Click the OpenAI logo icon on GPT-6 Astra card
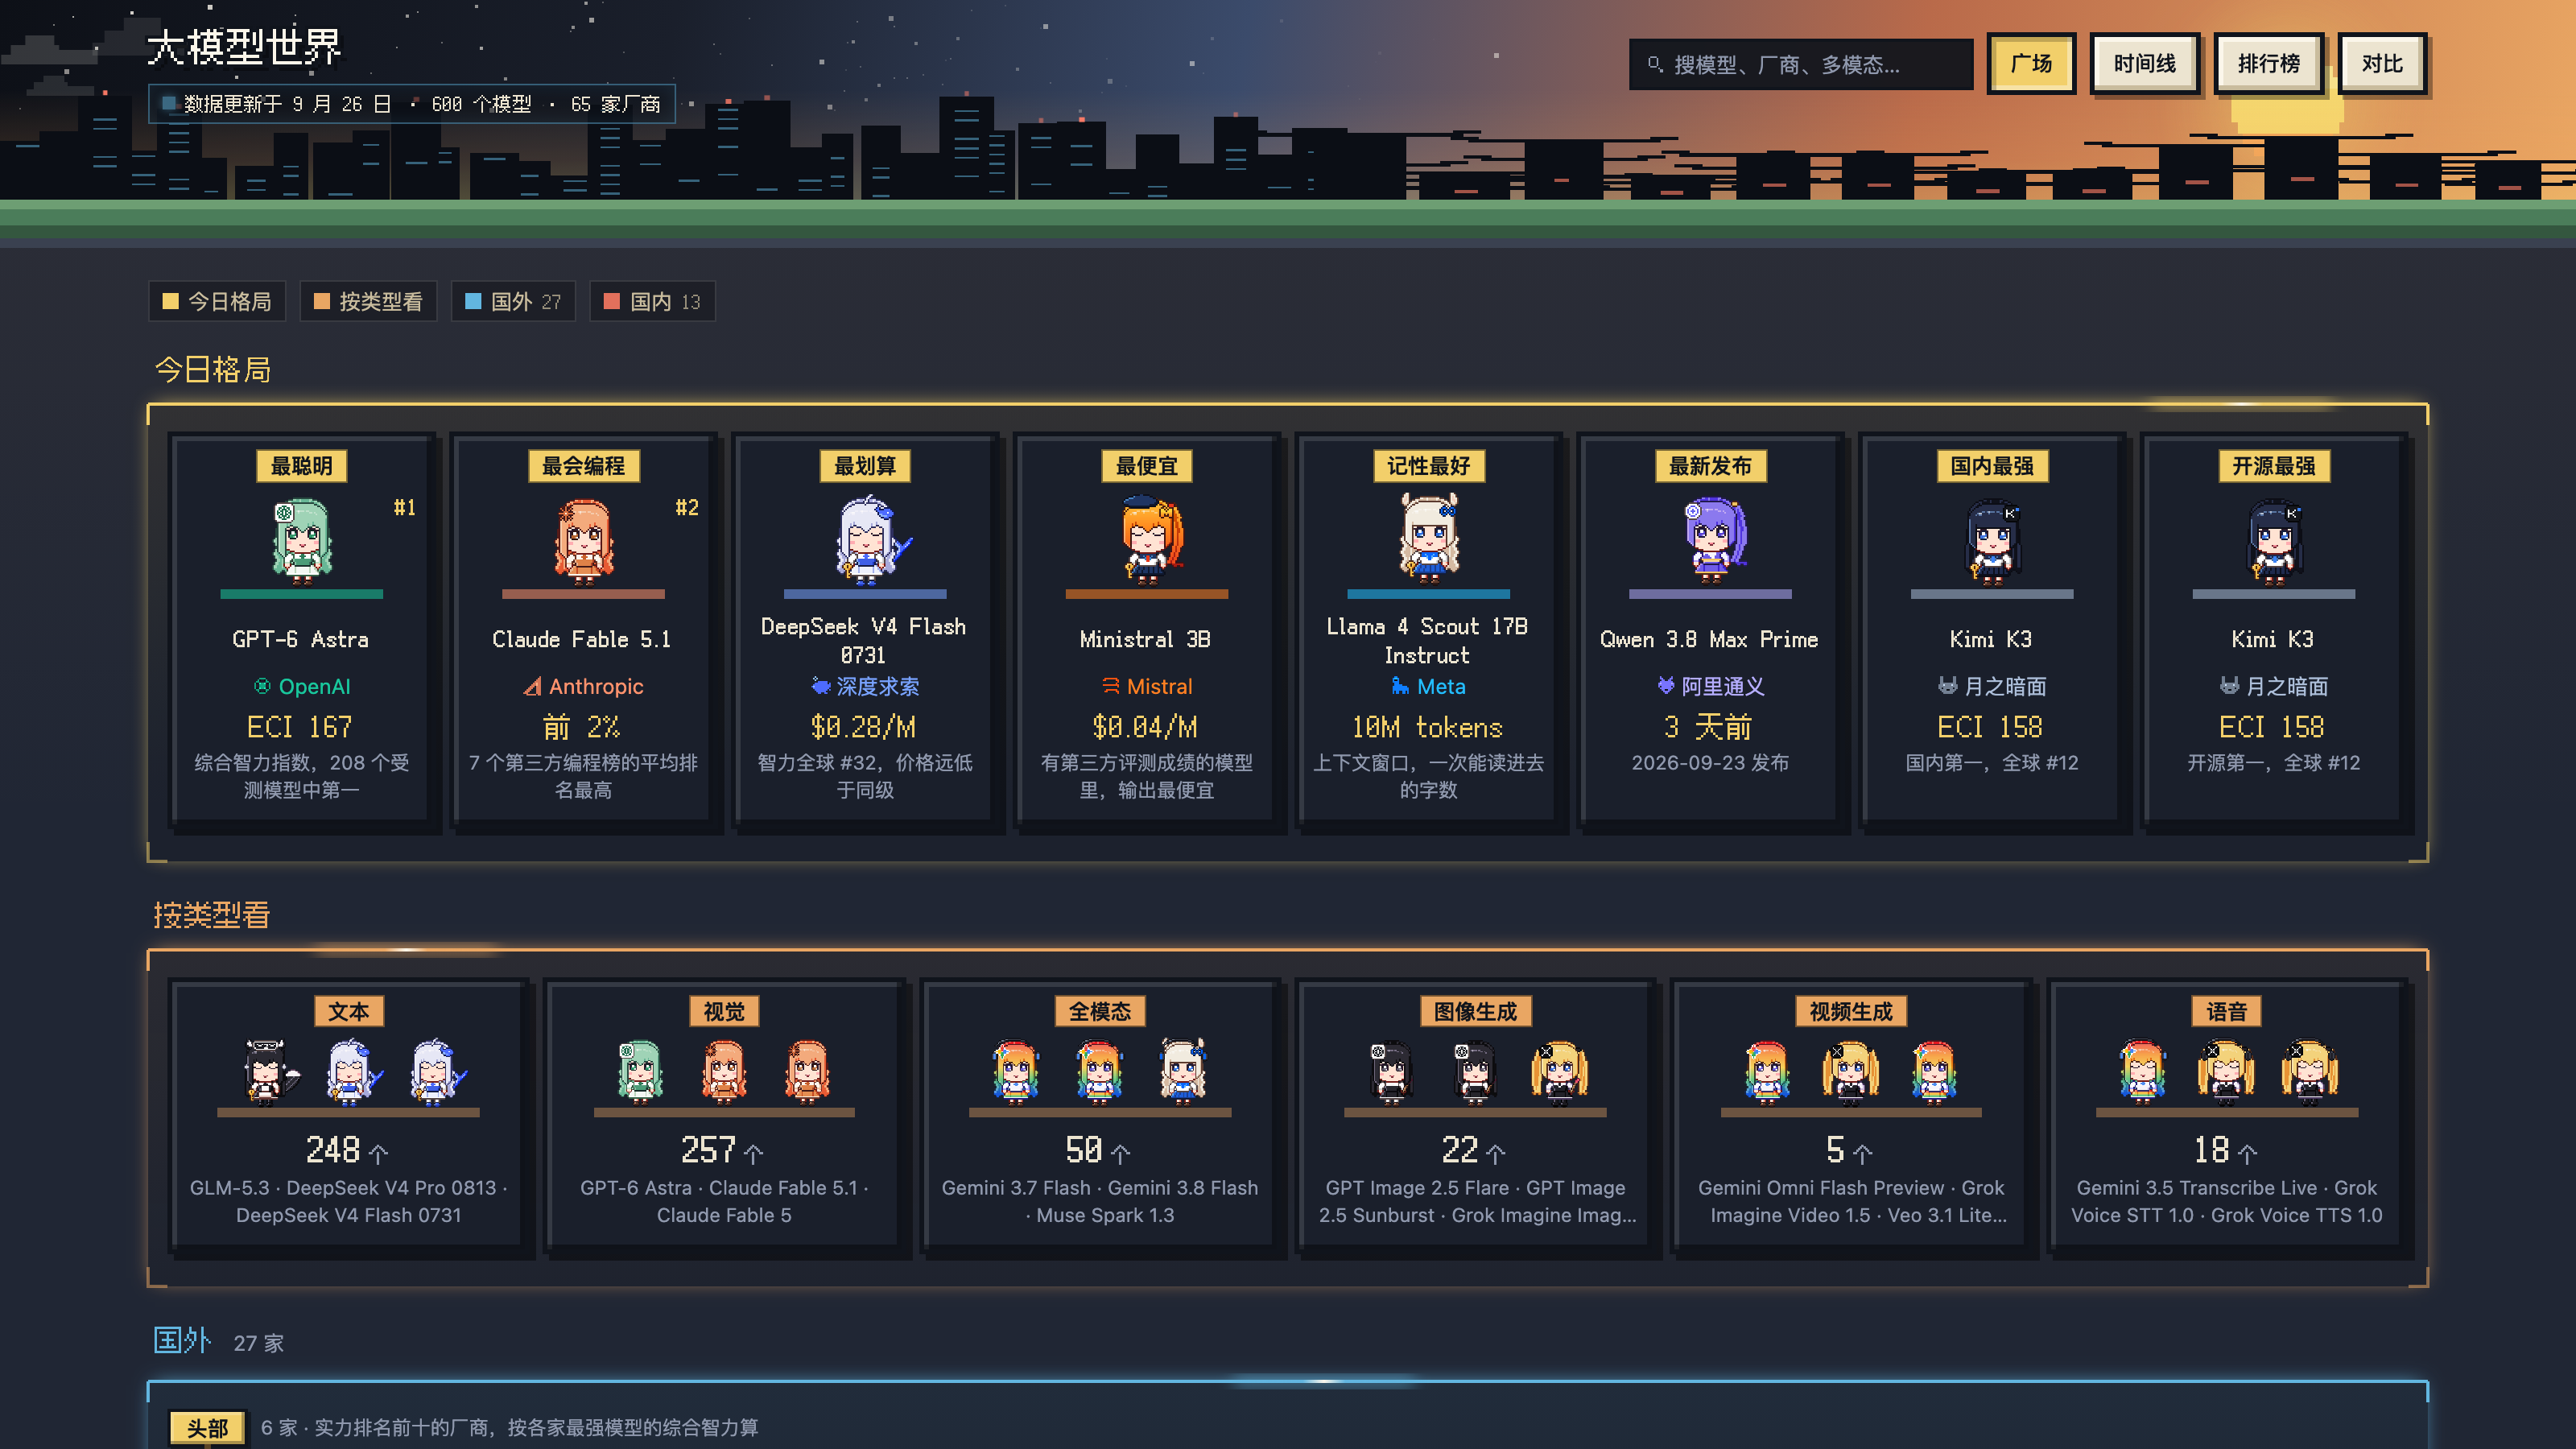Image resolution: width=2576 pixels, height=1449 pixels. [262, 686]
